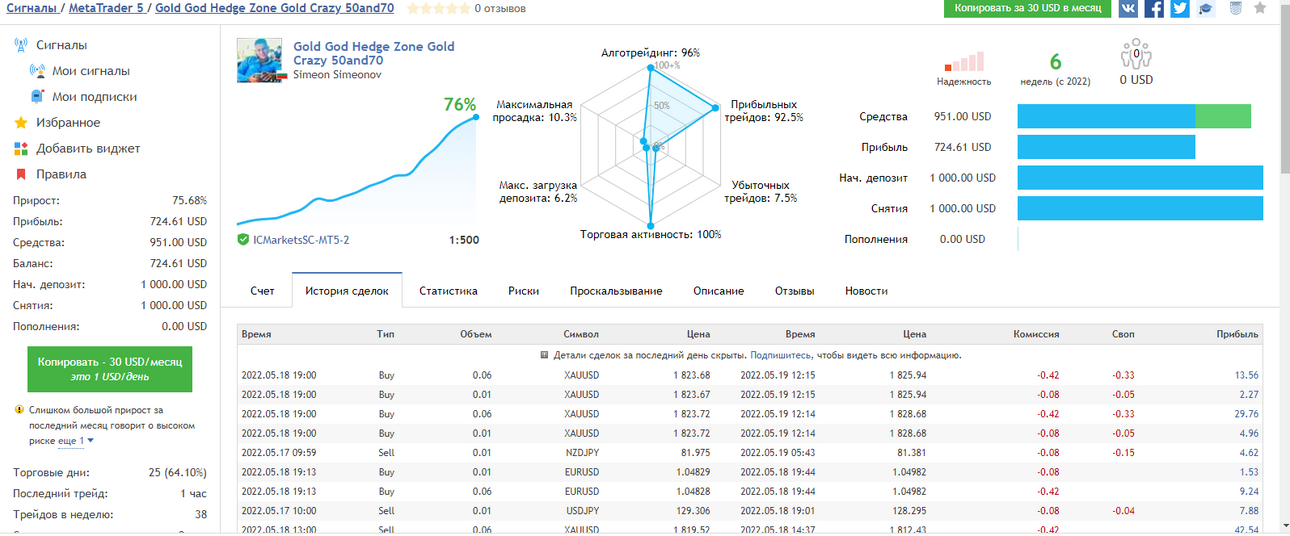
Task: Switch to the Статистика tab
Action: 448,291
